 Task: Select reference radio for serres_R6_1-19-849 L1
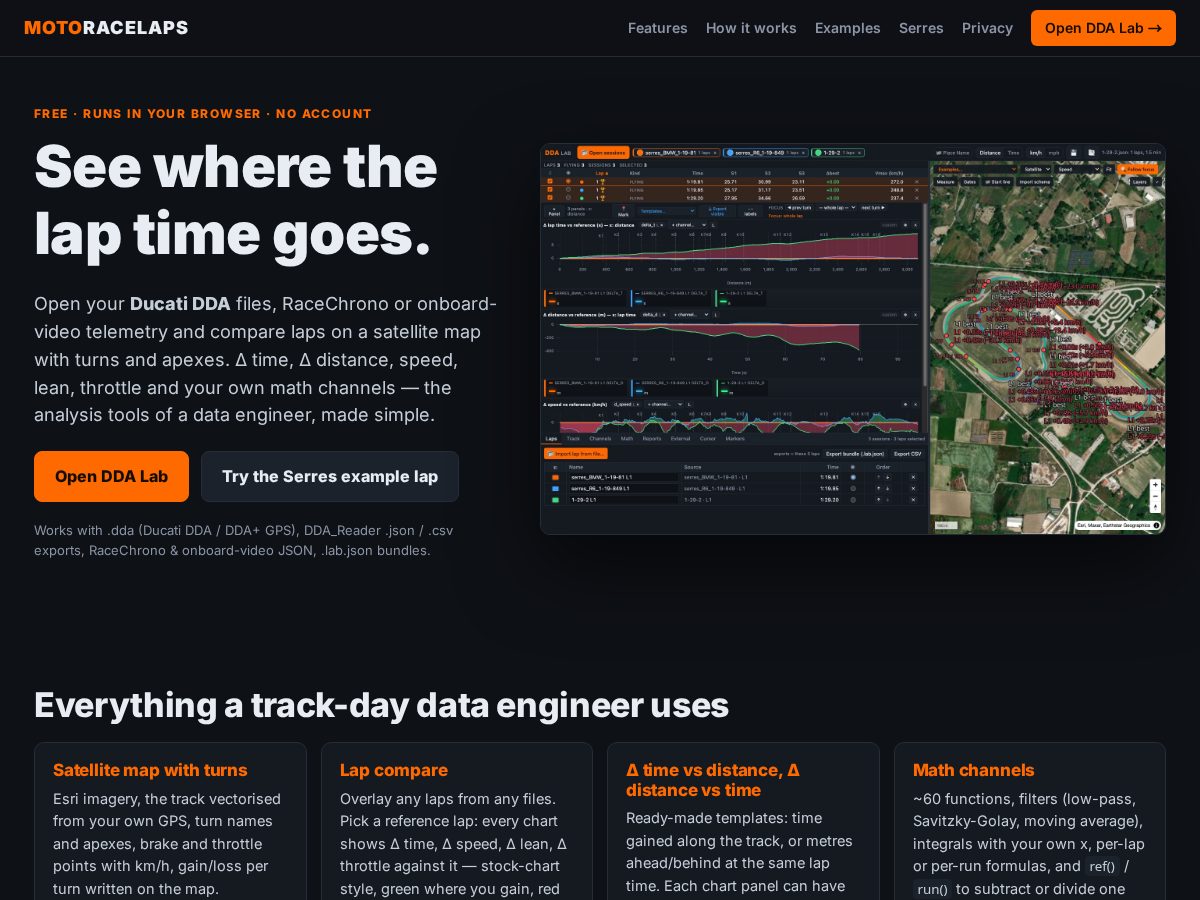pyautogui.click(x=853, y=488)
